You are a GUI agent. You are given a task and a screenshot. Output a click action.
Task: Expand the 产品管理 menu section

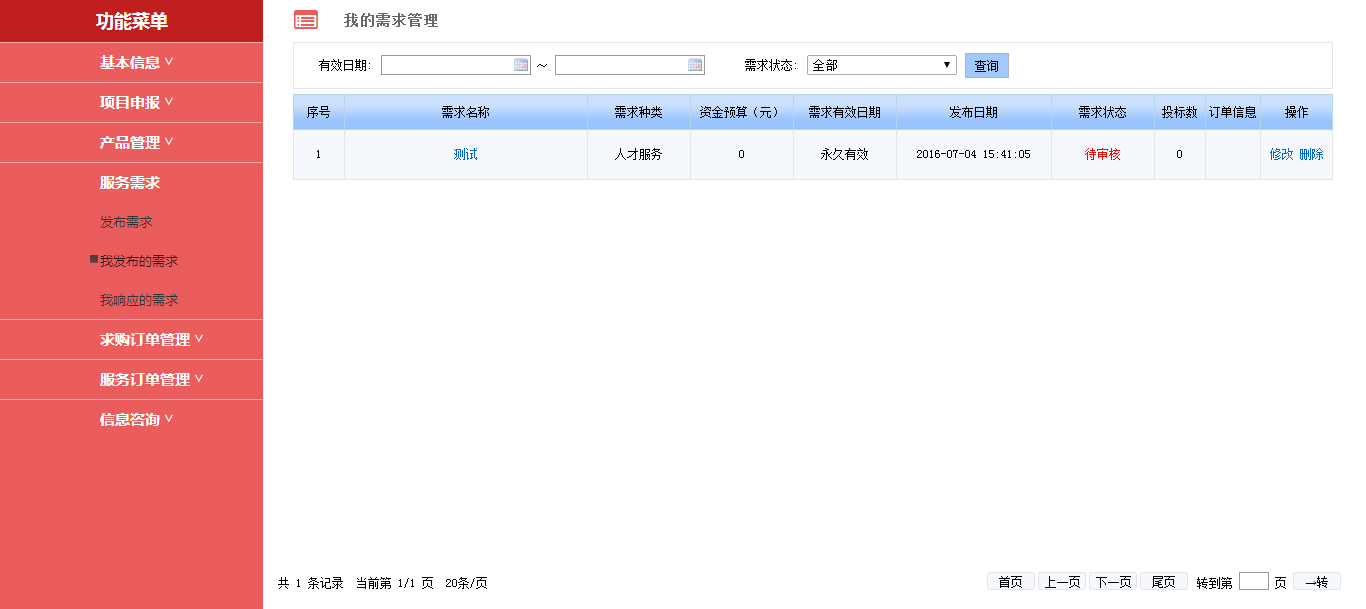click(x=136, y=142)
